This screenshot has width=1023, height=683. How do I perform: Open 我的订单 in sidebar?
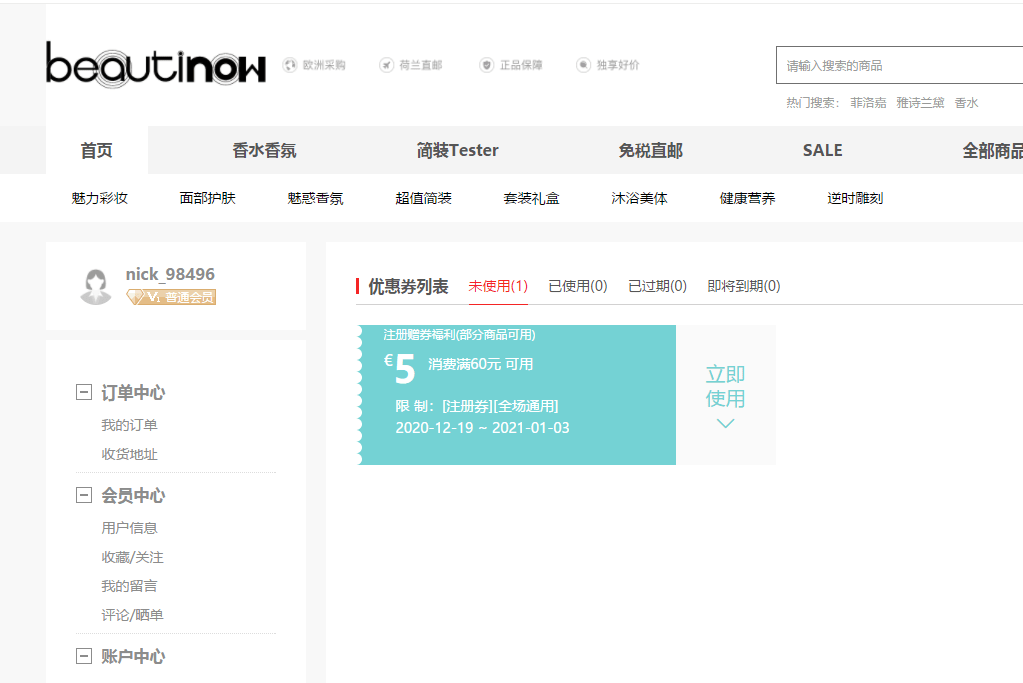pyautogui.click(x=129, y=425)
